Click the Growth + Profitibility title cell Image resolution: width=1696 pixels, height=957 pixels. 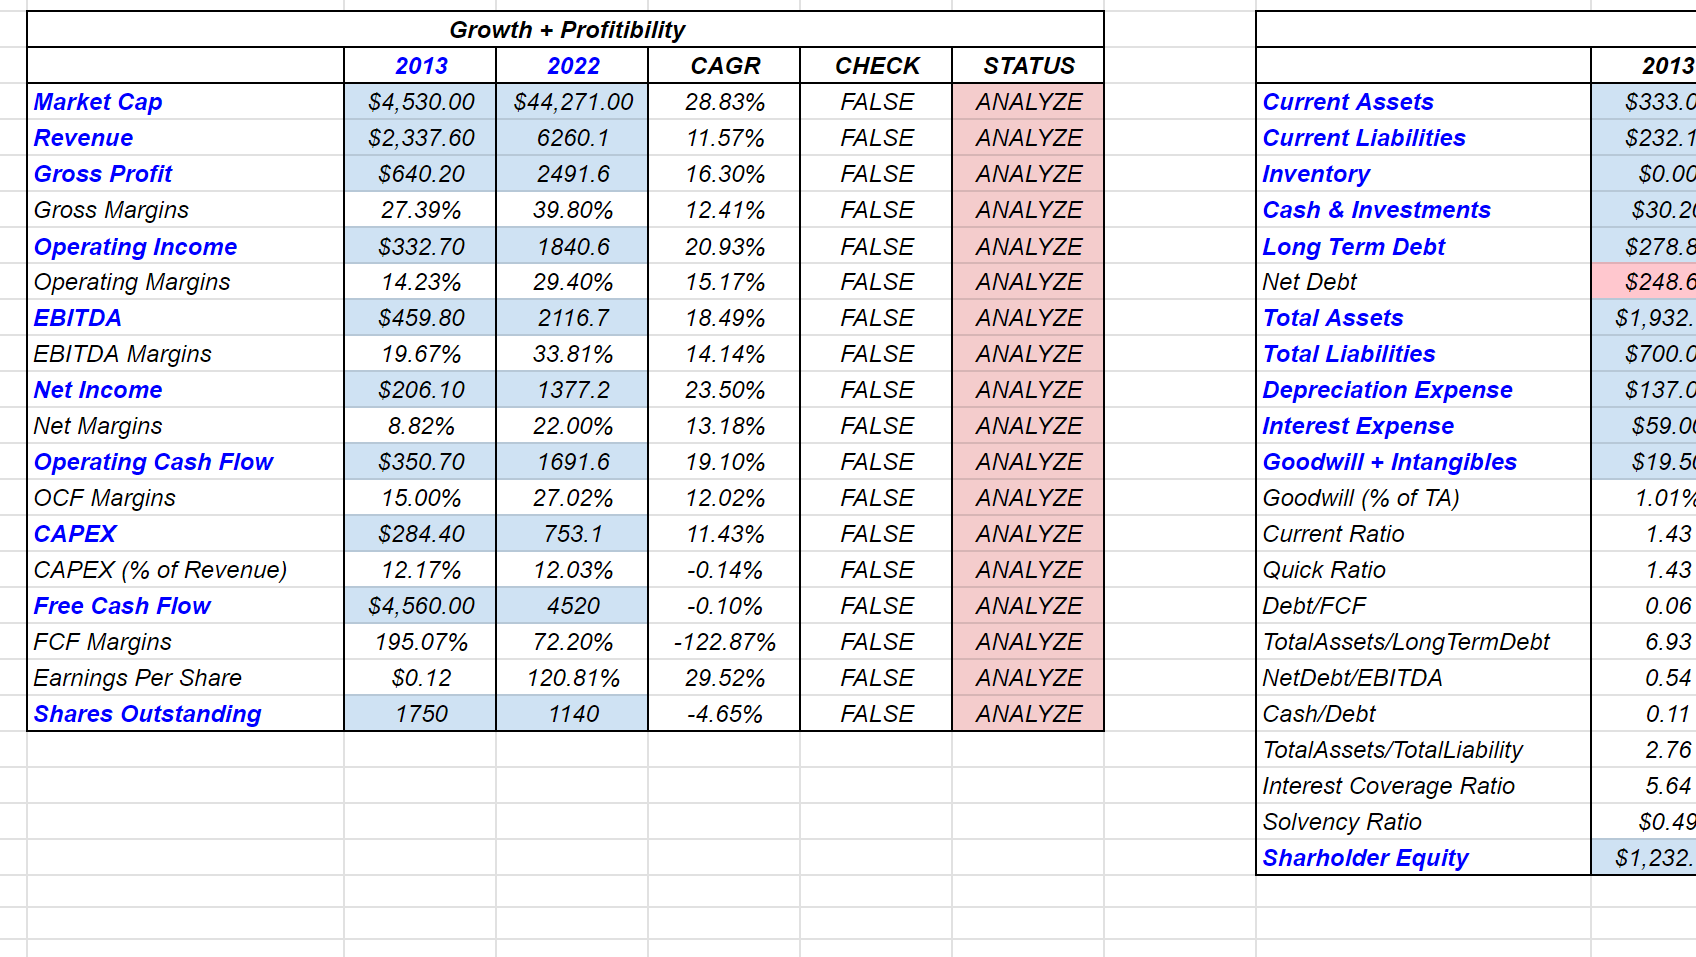(x=566, y=30)
